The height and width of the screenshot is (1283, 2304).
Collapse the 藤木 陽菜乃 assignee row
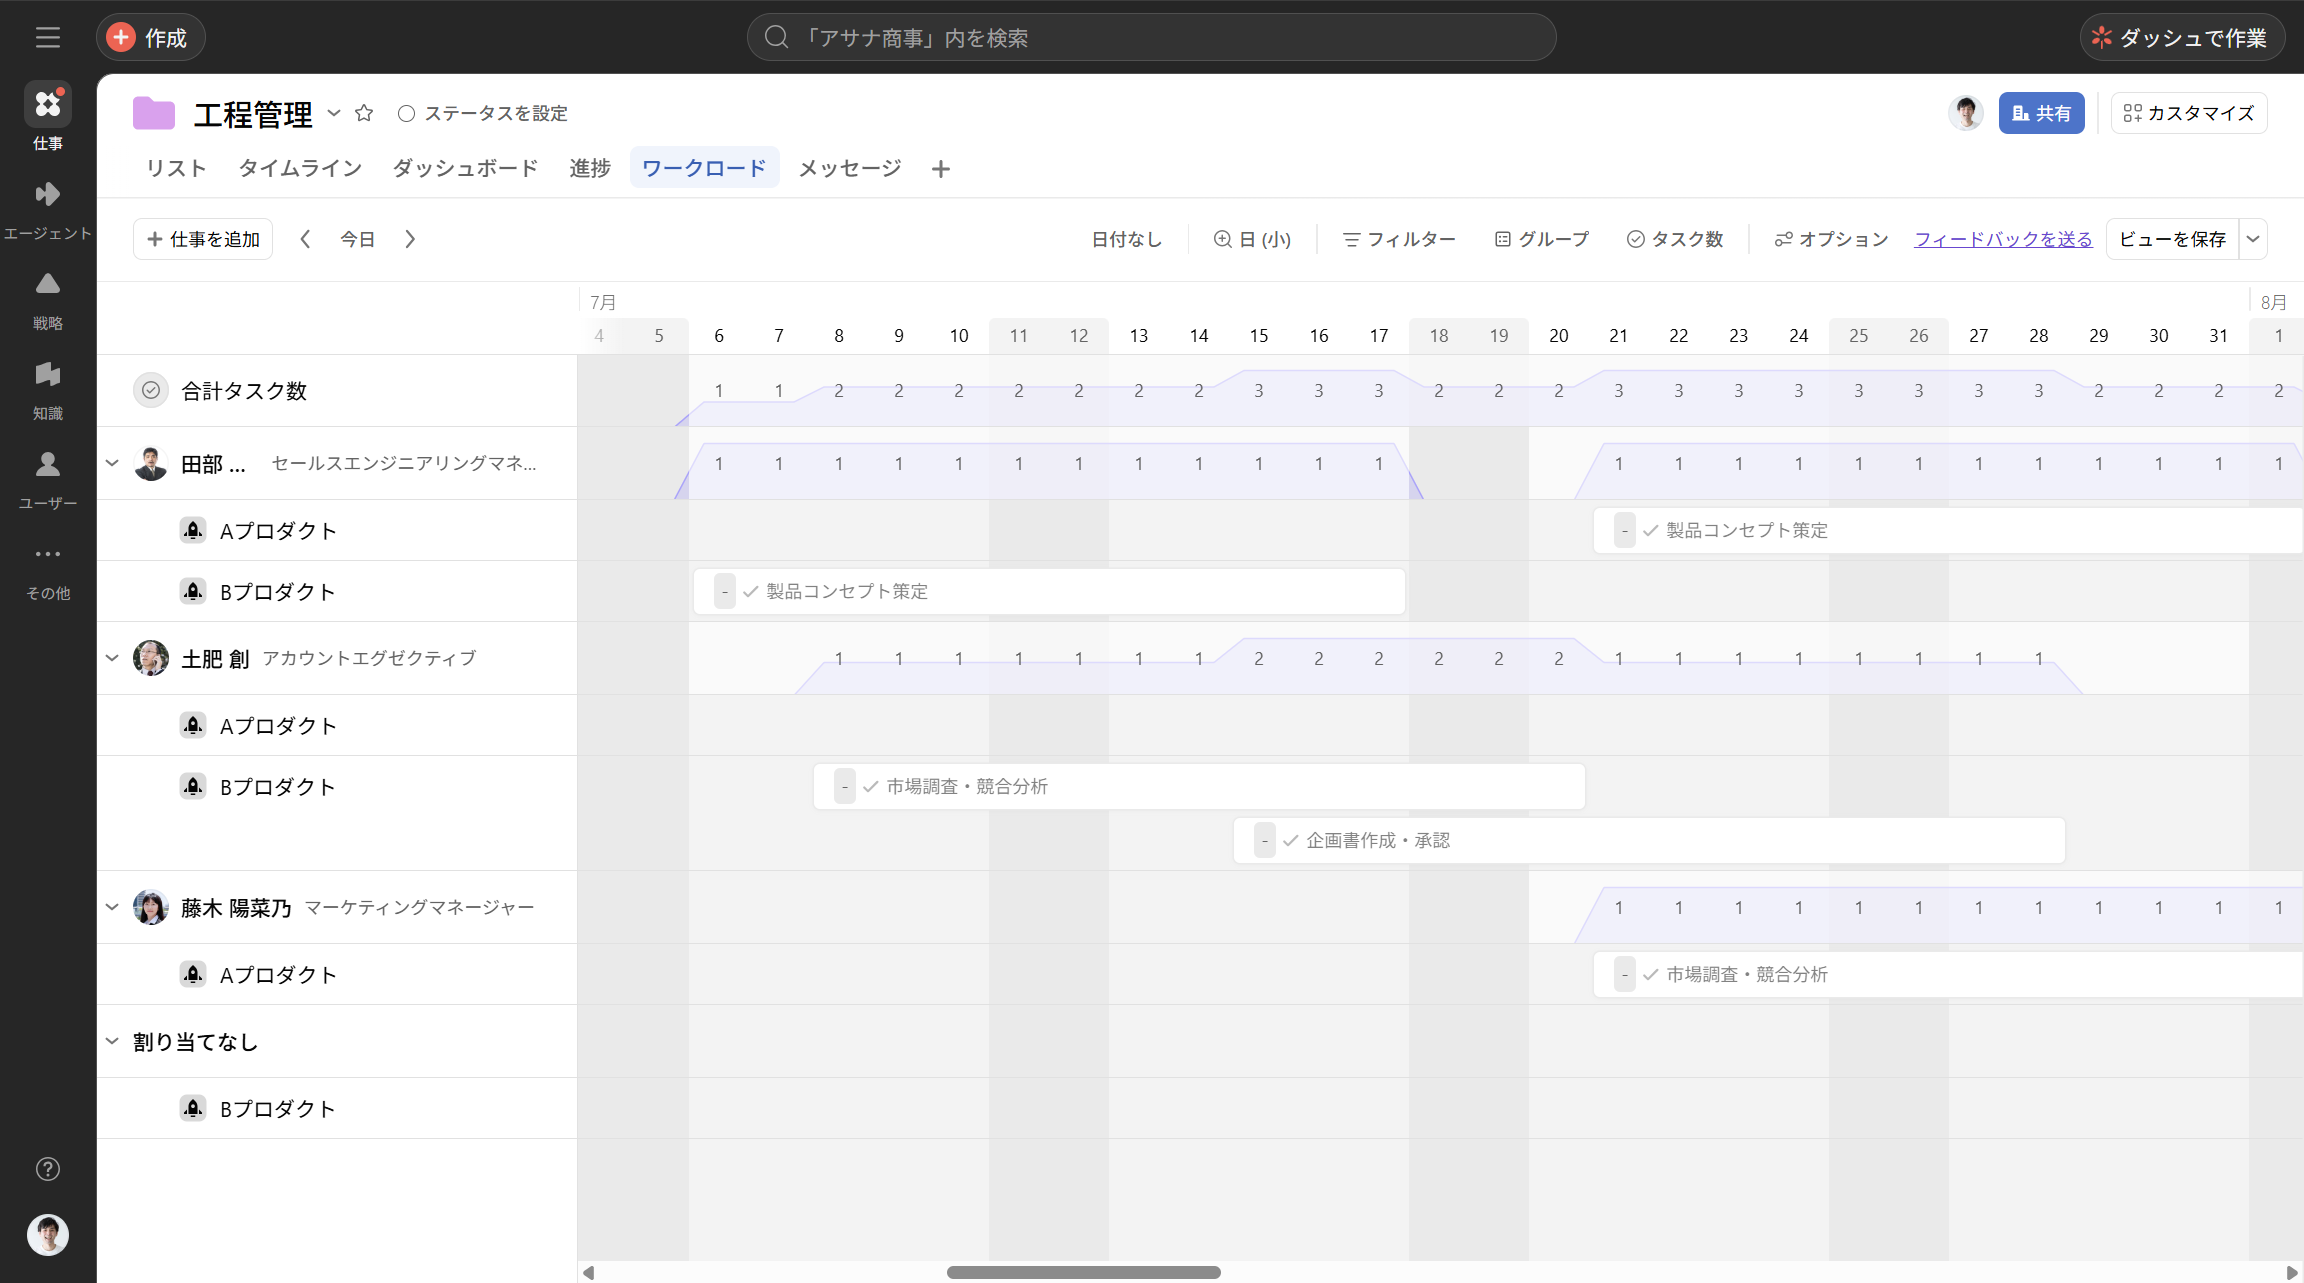[x=112, y=907]
